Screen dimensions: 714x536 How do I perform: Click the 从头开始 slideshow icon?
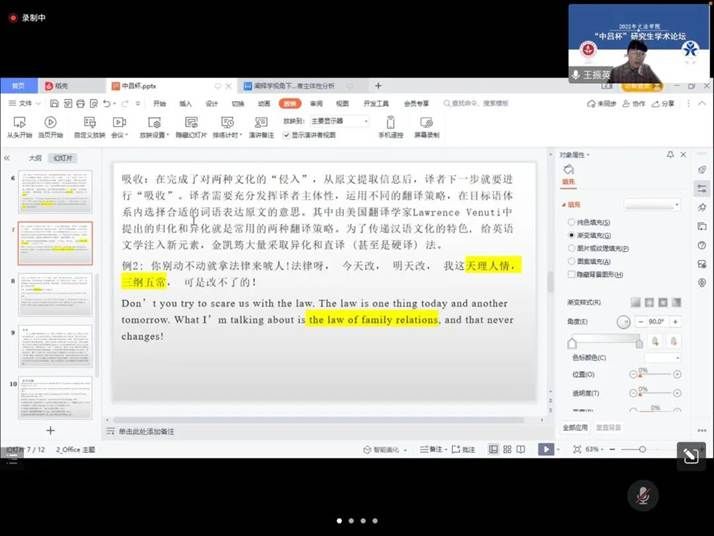click(x=20, y=123)
